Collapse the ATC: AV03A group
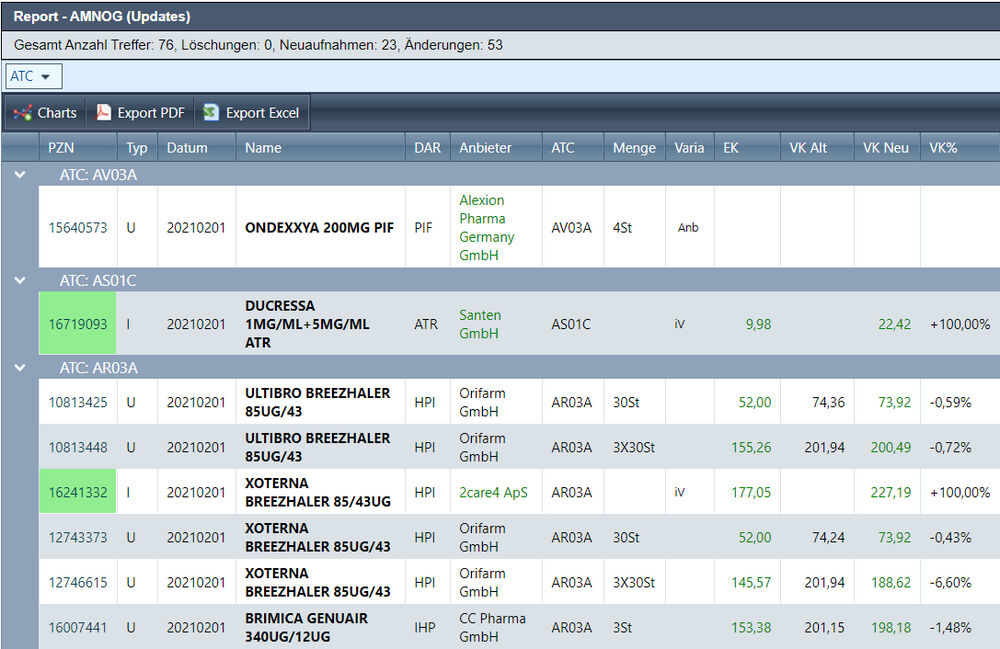Image resolution: width=1000 pixels, height=649 pixels. (20, 175)
